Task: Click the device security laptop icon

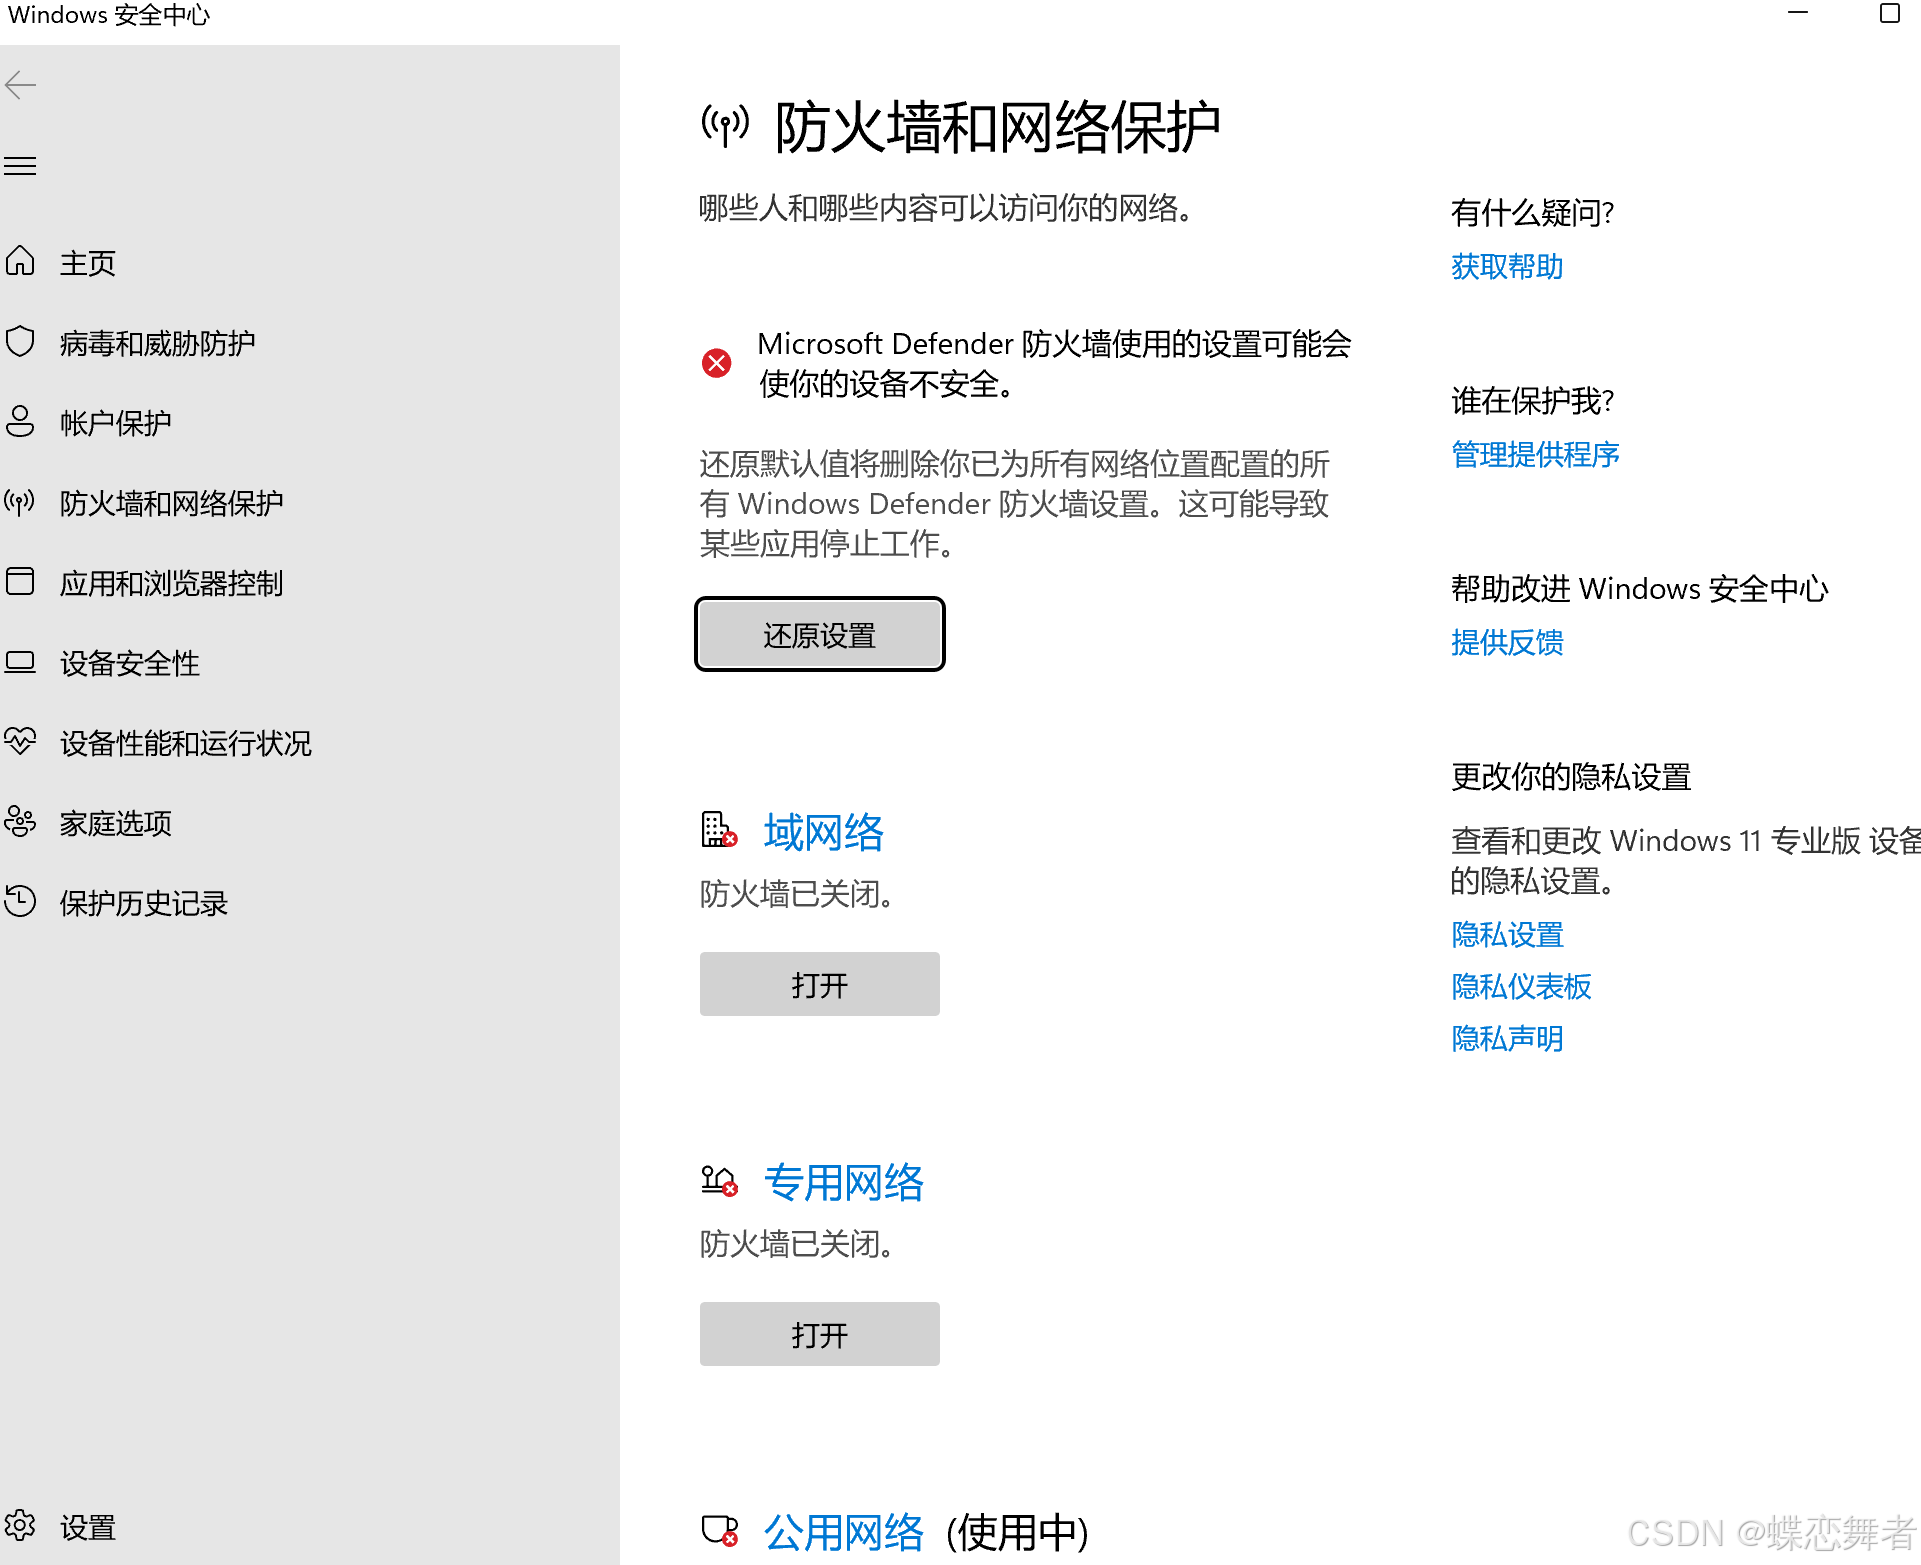Action: tap(20, 662)
